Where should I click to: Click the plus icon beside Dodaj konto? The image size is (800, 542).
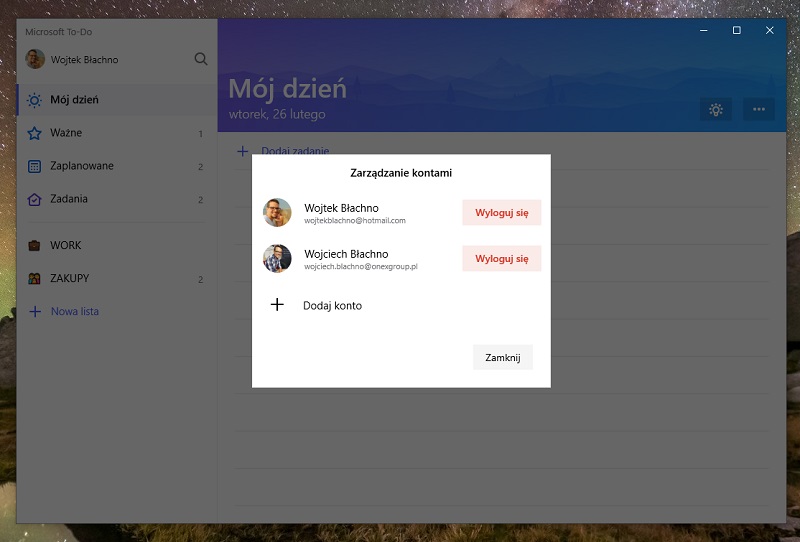tap(277, 305)
